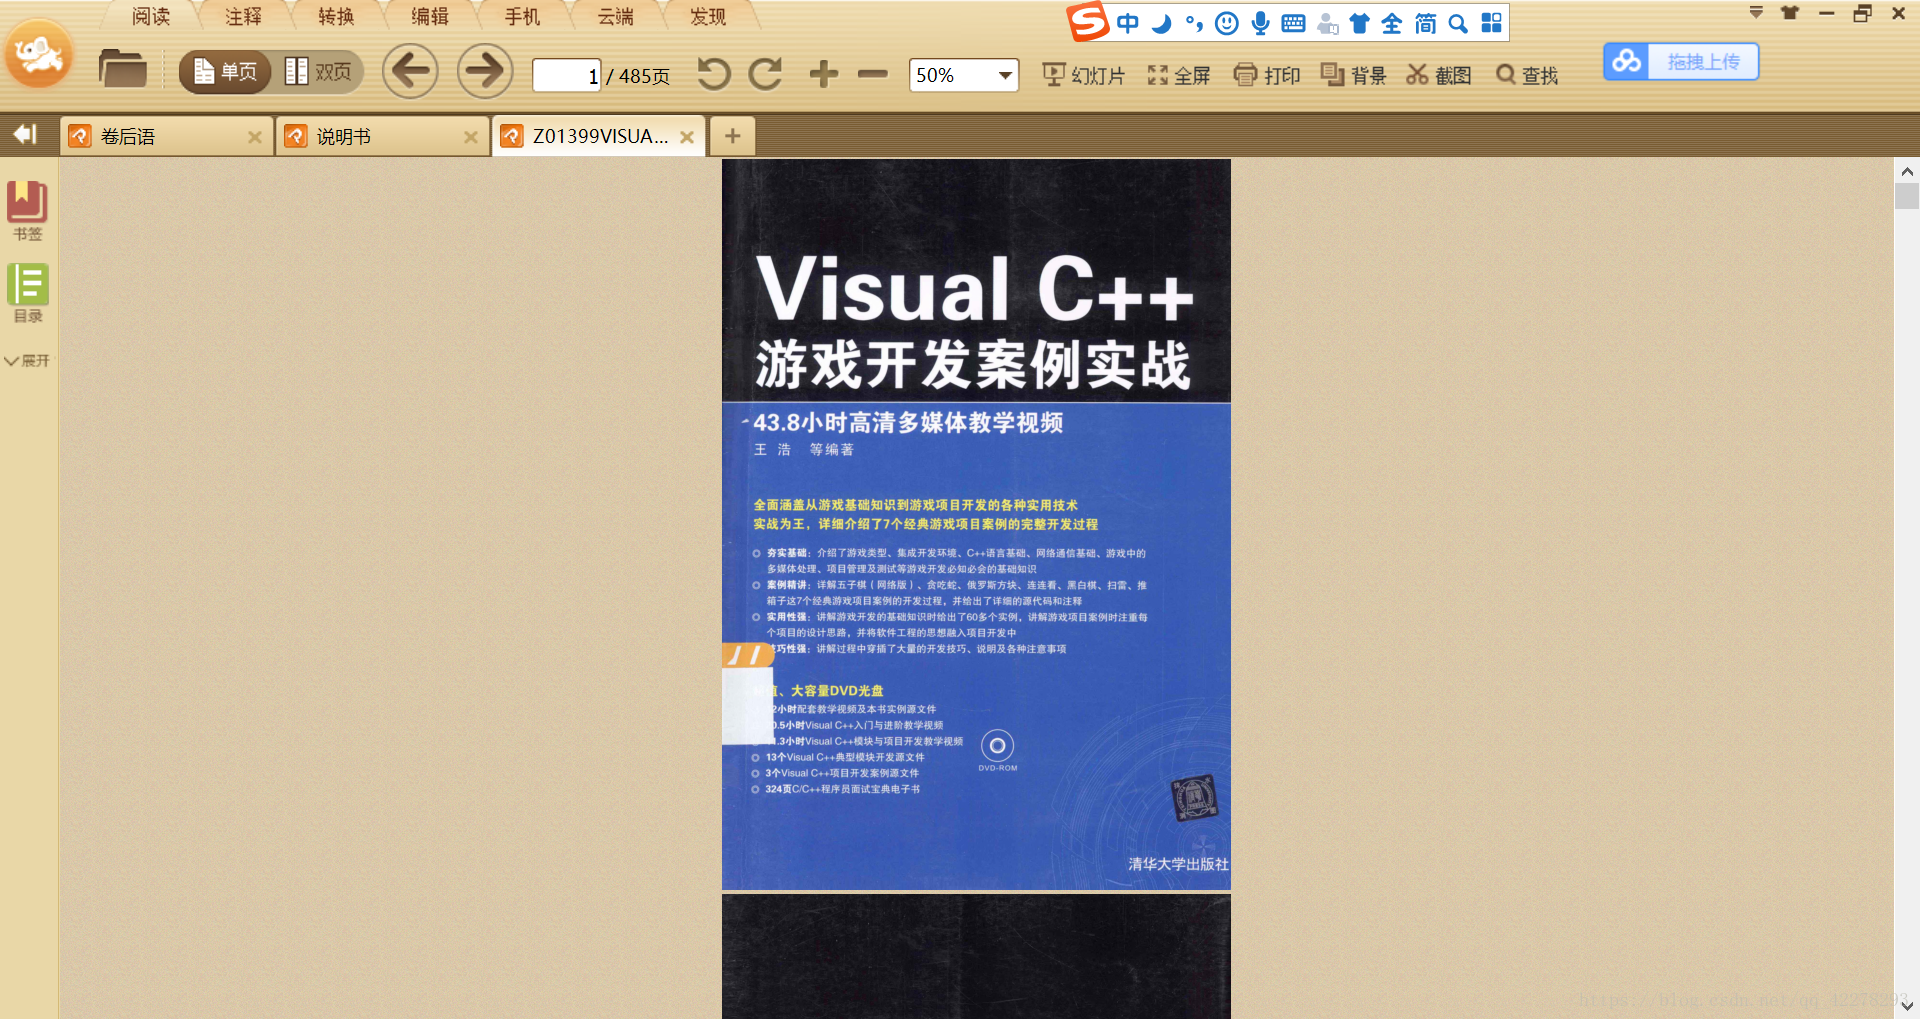Click the Sogou user account icon

[x=1327, y=23]
